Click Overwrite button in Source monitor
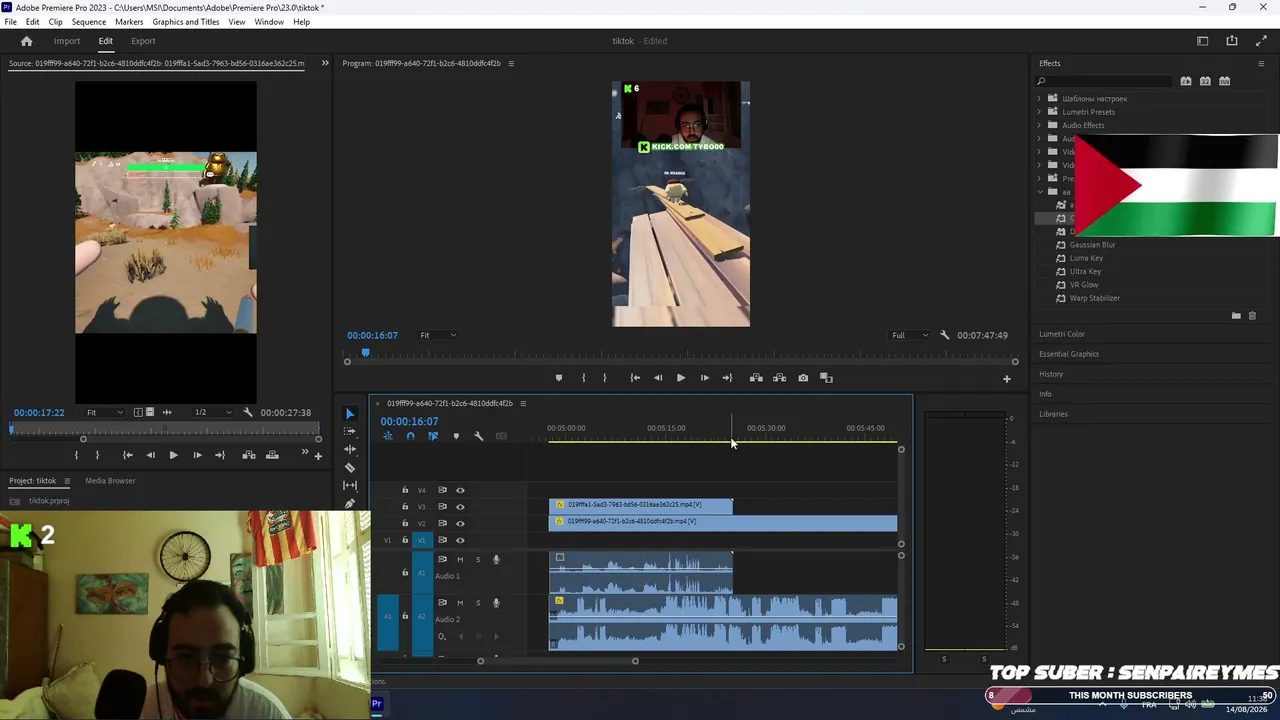This screenshot has width=1280, height=720. (x=271, y=455)
